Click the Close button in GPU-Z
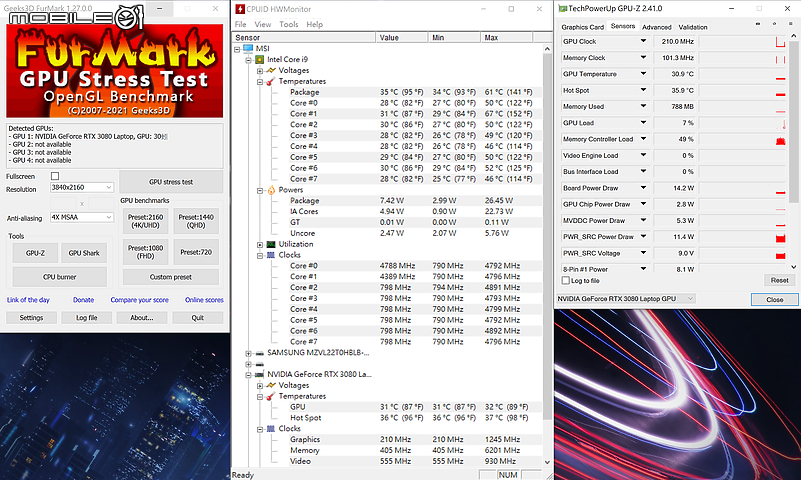 tap(774, 300)
